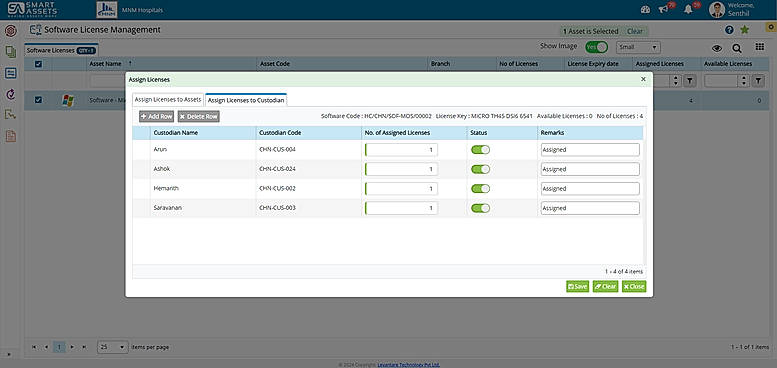Click the Available Licenses filter spinner arrows

click(x=743, y=81)
